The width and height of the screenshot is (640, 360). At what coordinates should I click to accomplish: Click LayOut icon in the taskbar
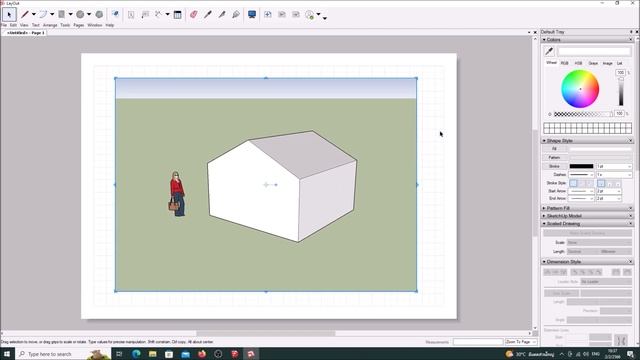point(251,354)
